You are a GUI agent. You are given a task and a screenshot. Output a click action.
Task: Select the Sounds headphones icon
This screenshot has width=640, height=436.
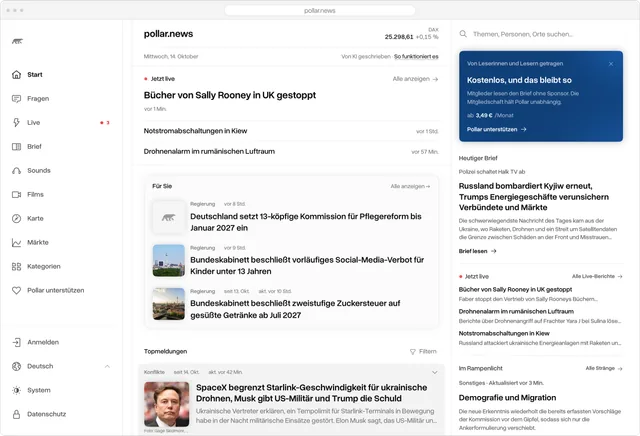coord(16,171)
